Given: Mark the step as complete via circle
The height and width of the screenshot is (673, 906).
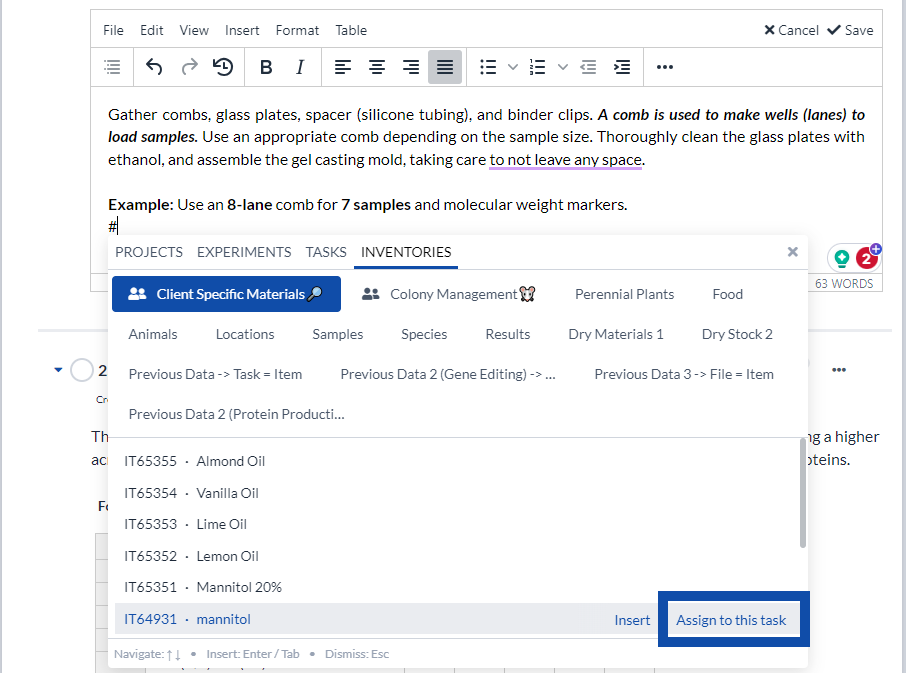Looking at the screenshot, I should [x=82, y=370].
